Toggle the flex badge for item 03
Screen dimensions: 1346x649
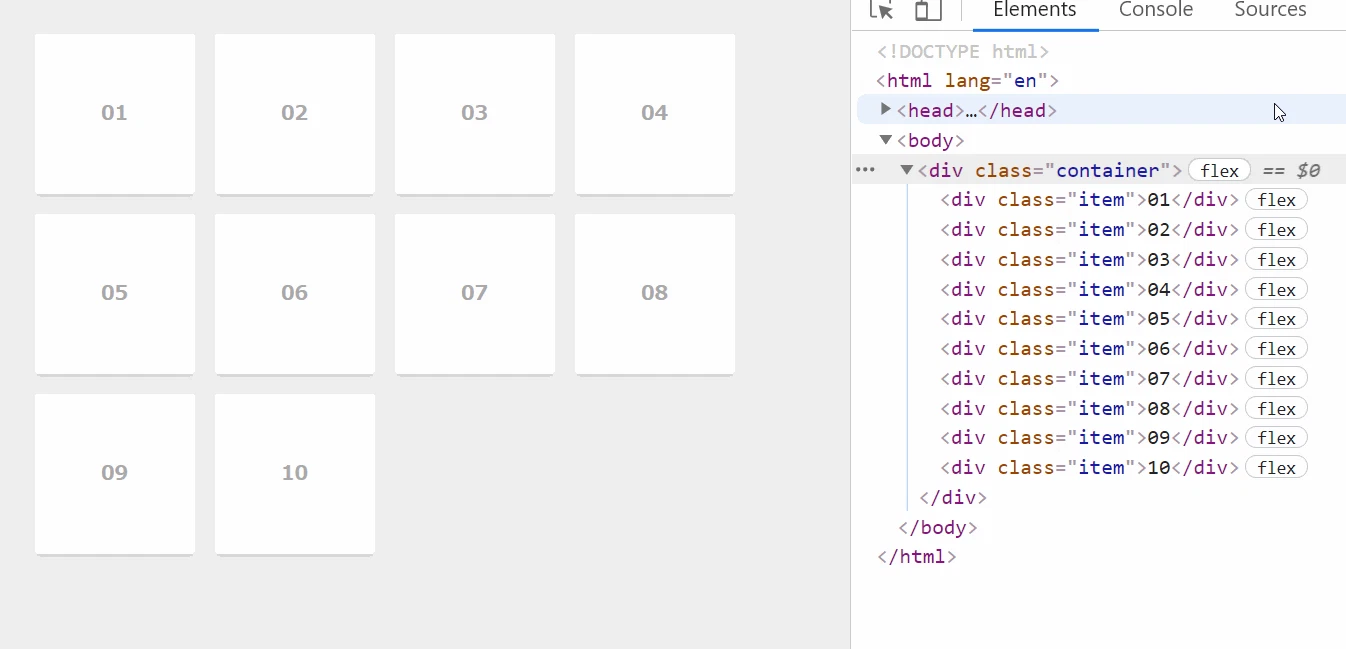(1276, 260)
